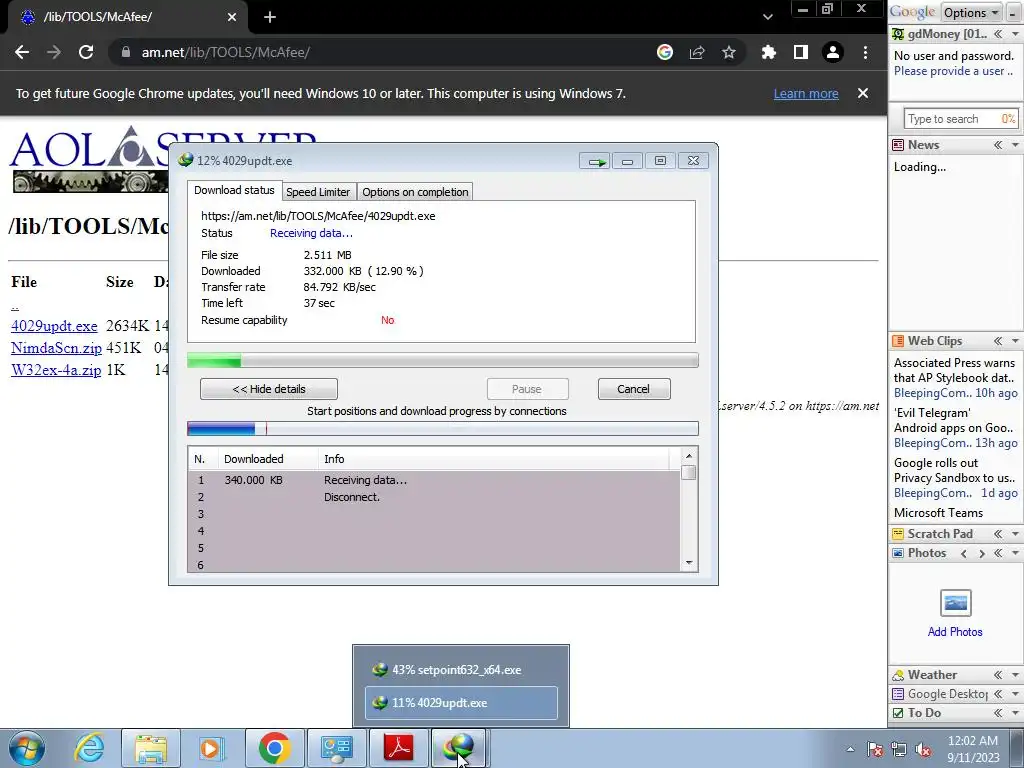
Task: Open the Web Clips menu arrow
Action: tap(1016, 341)
